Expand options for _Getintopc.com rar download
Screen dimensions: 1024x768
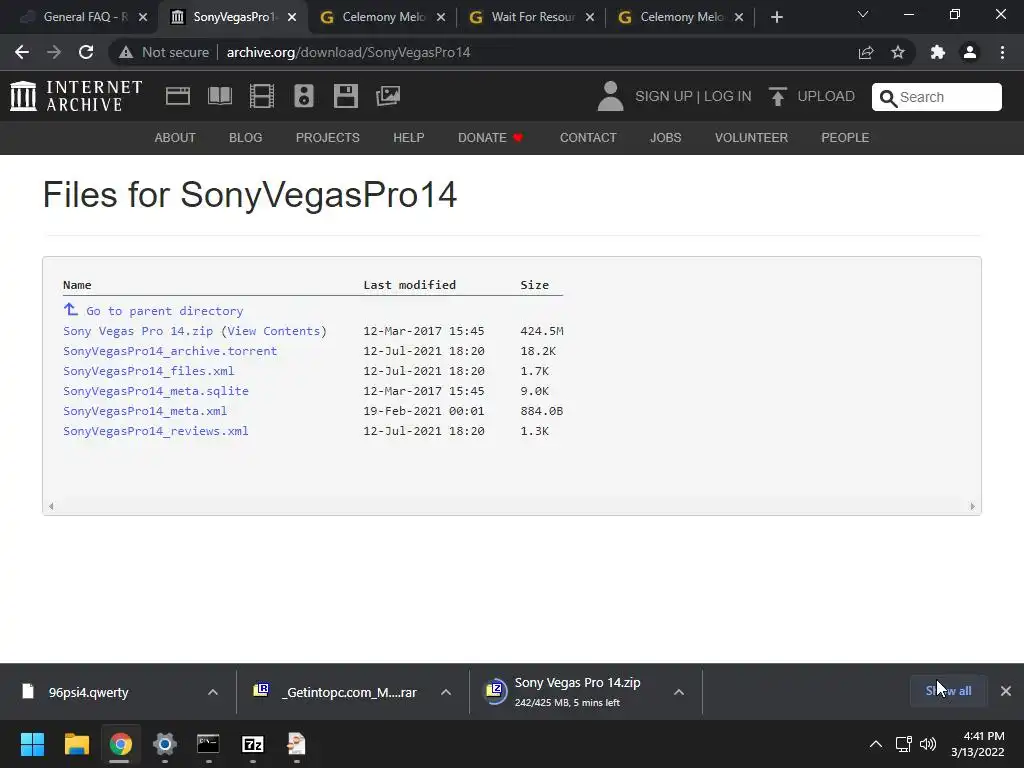click(446, 692)
